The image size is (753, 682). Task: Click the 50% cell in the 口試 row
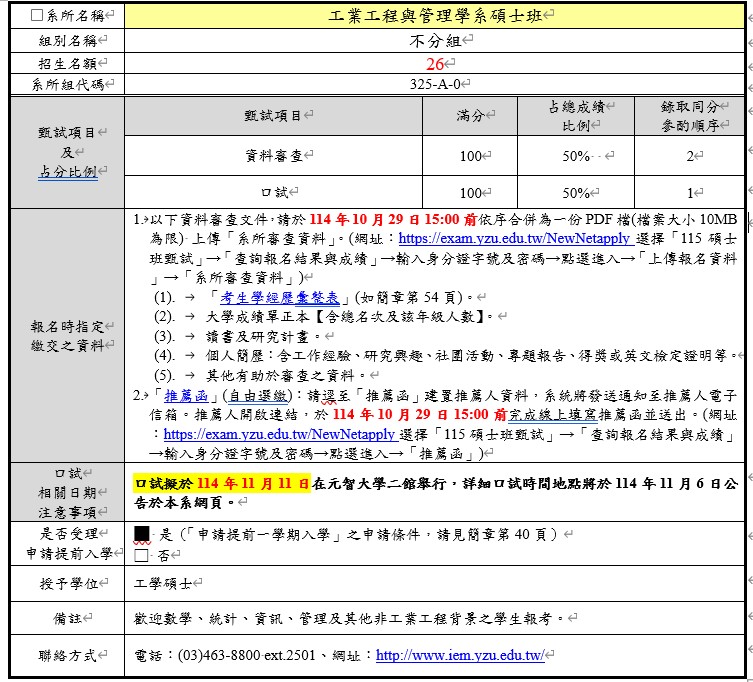pyautogui.click(x=576, y=193)
